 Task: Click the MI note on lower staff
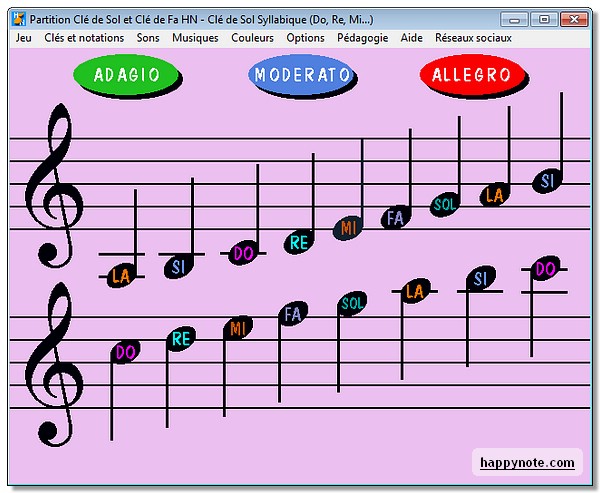238,328
